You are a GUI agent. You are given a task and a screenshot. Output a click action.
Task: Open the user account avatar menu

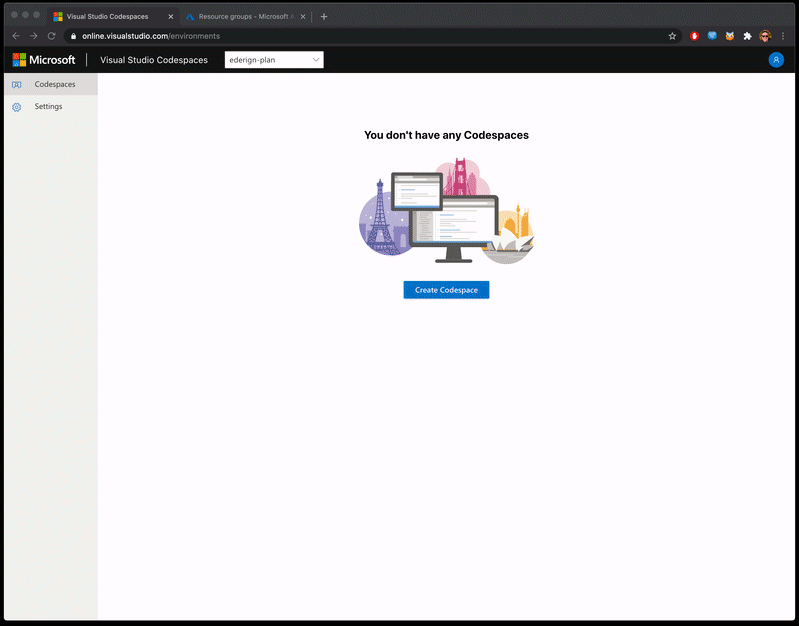[x=776, y=60]
